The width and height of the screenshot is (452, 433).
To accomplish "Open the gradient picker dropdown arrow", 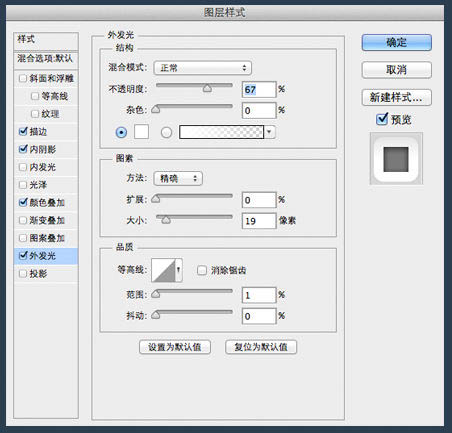I will 269,132.
